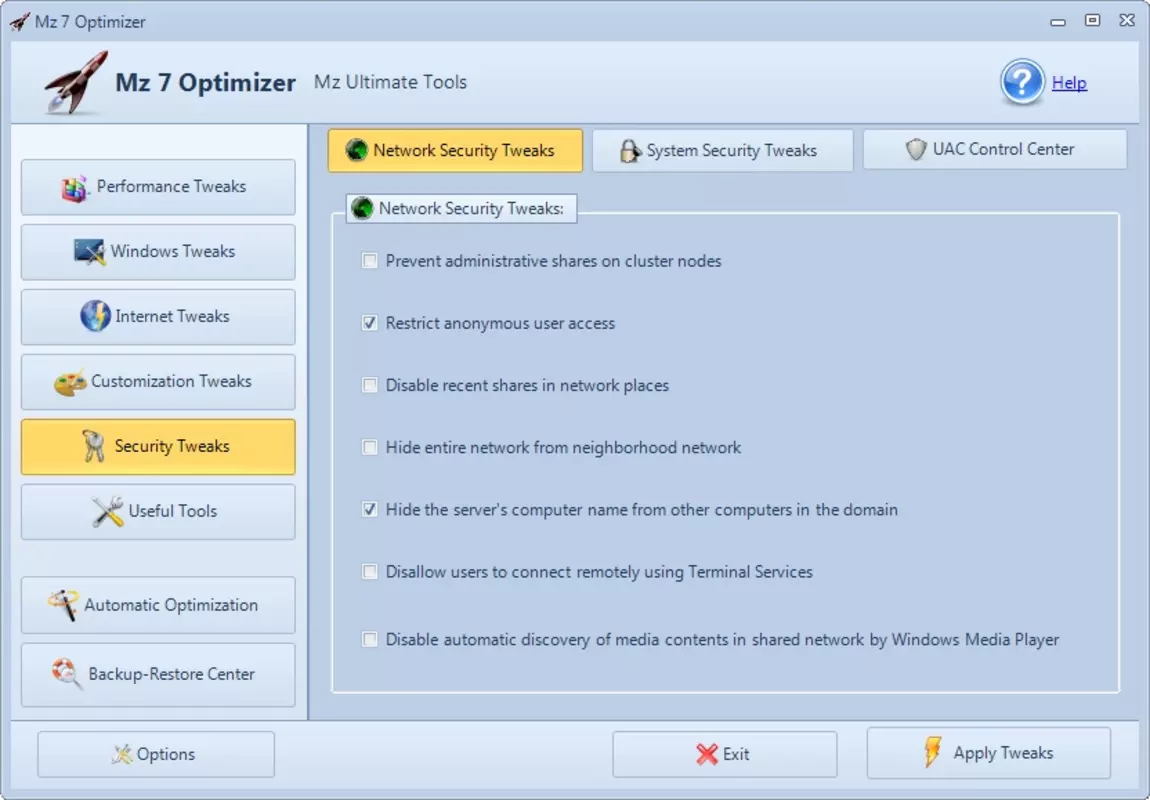Click the Mz Ultimate Tools subtitle text
Viewport: 1150px width, 800px height.
coord(390,82)
